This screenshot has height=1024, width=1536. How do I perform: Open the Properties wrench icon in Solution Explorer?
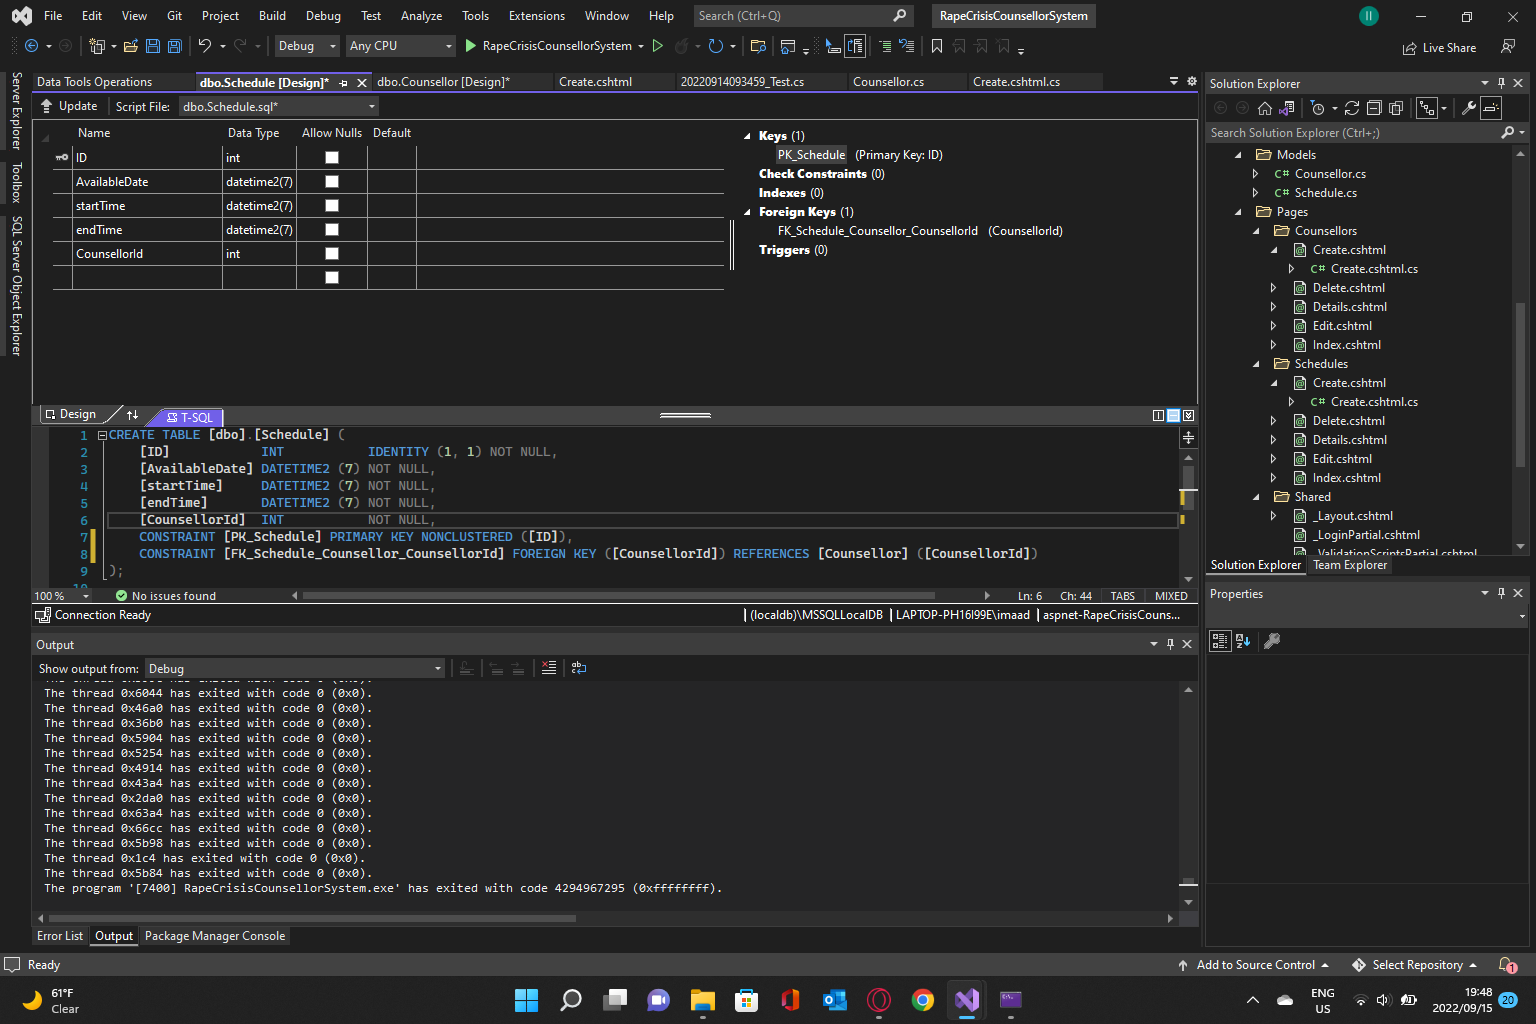pos(1468,108)
